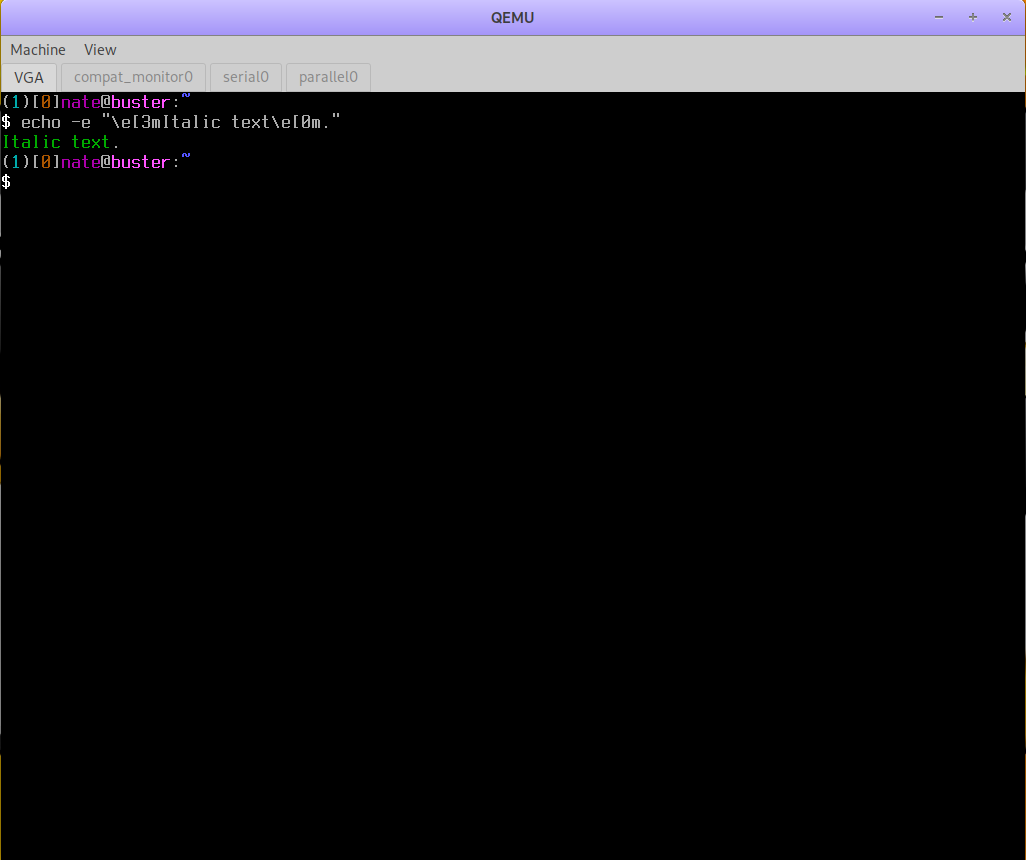Click hostname 'buster' in the second prompt line
Screen dimensions: 1026x860
(x=140, y=162)
